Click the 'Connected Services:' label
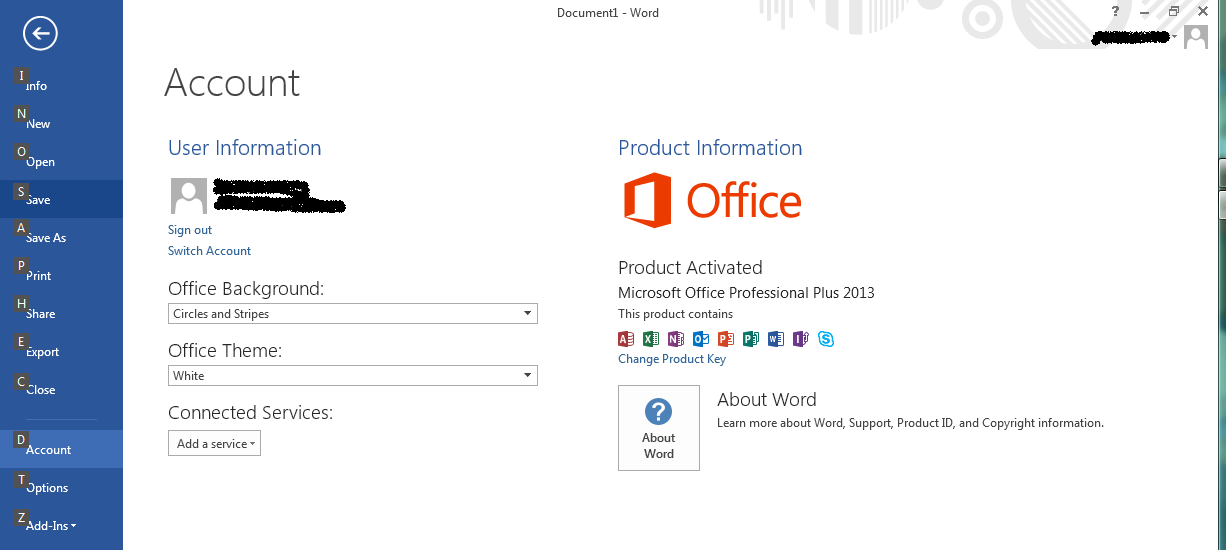1226x550 pixels. (x=250, y=413)
